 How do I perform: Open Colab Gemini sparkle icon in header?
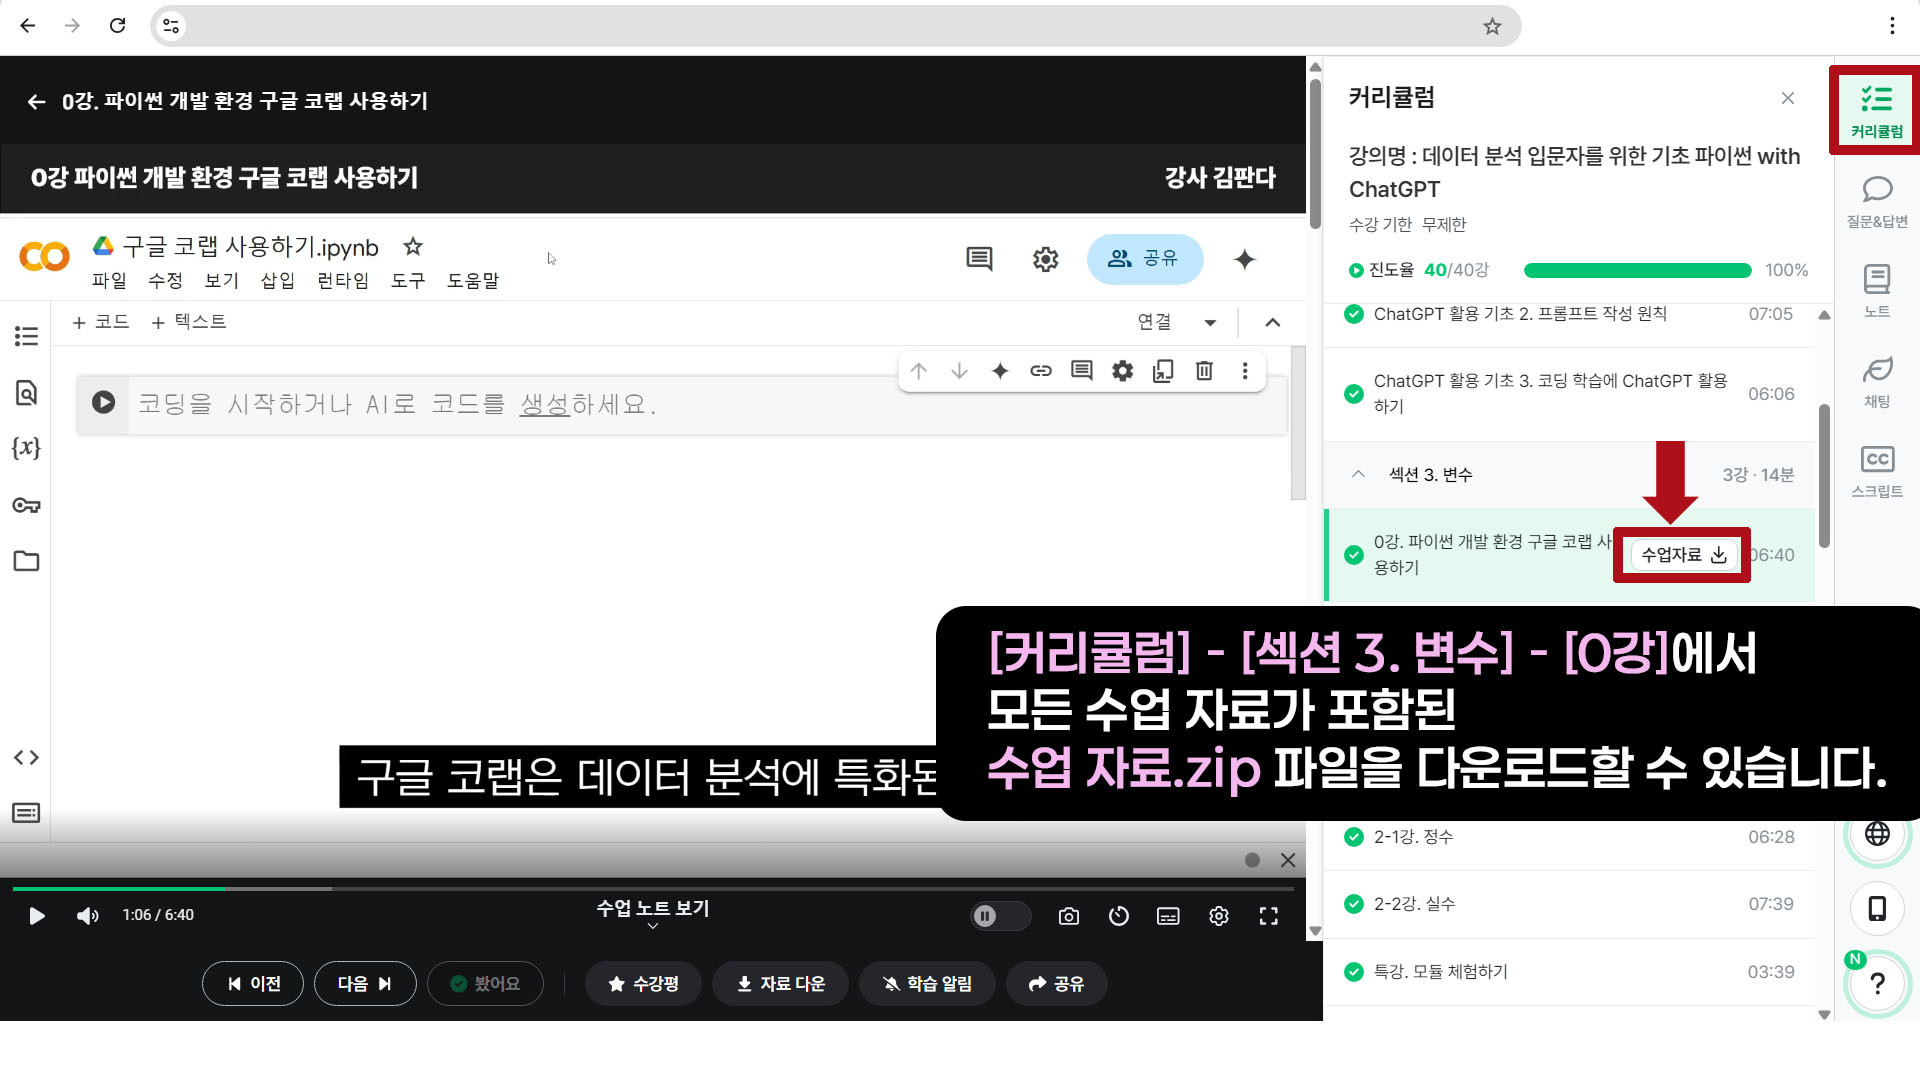pos(1244,259)
